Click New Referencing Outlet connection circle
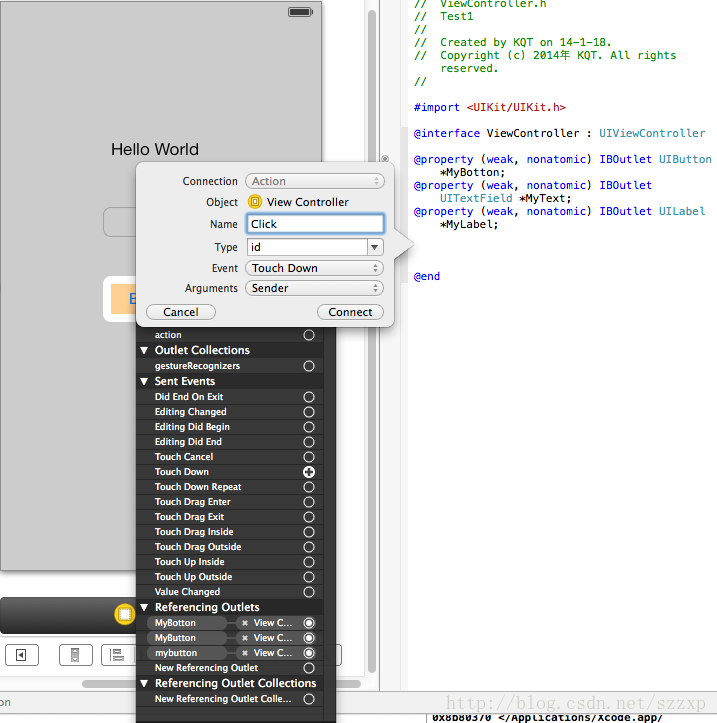The width and height of the screenshot is (717, 723). click(x=309, y=668)
